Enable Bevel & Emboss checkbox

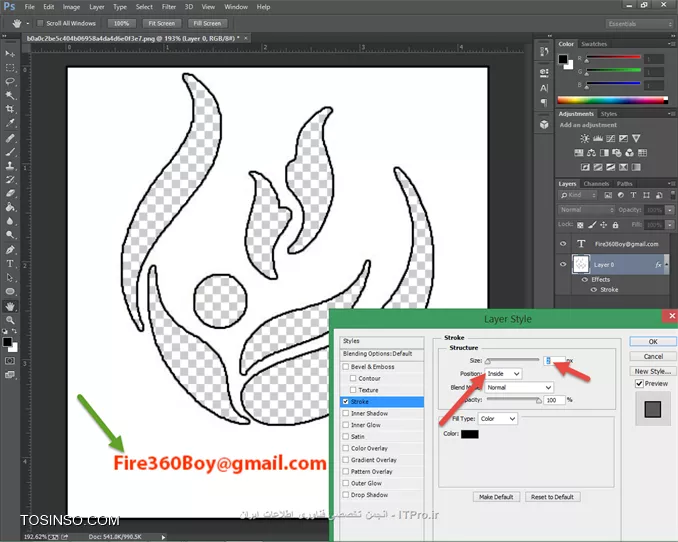(x=345, y=366)
